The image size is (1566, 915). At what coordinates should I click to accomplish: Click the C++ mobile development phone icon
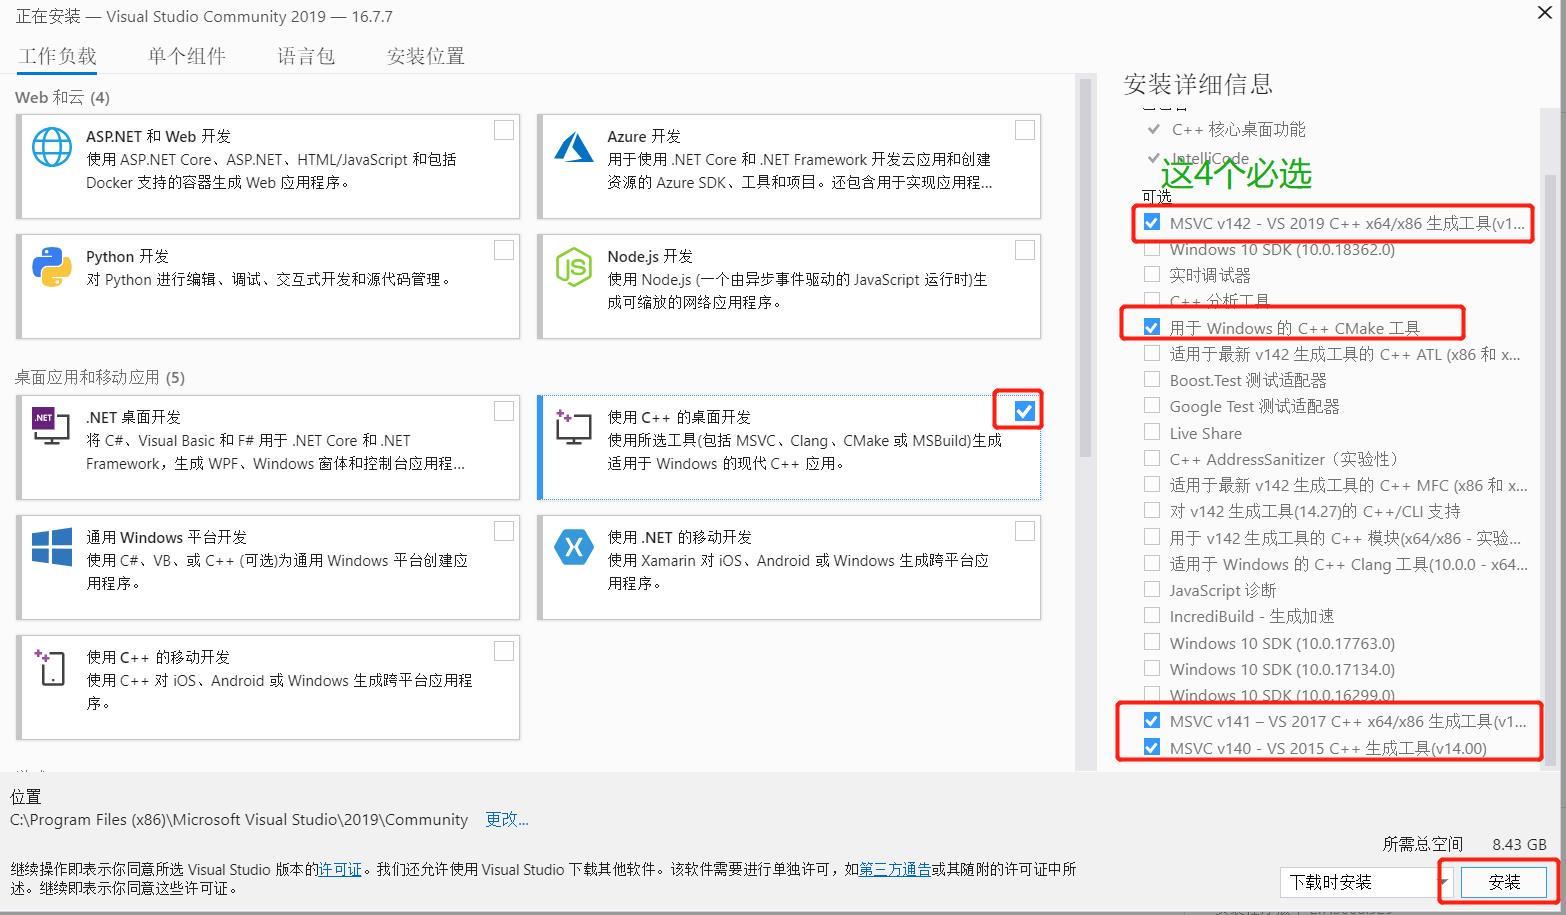50,667
